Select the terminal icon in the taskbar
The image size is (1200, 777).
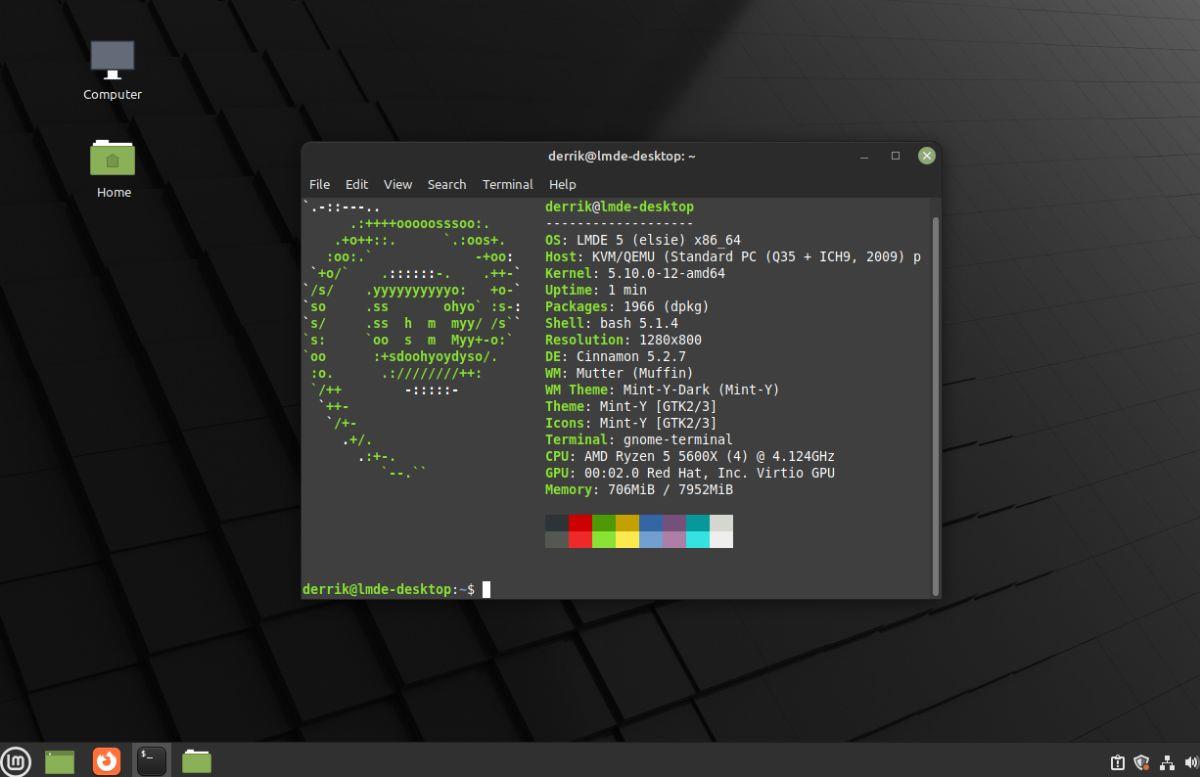tap(151, 760)
